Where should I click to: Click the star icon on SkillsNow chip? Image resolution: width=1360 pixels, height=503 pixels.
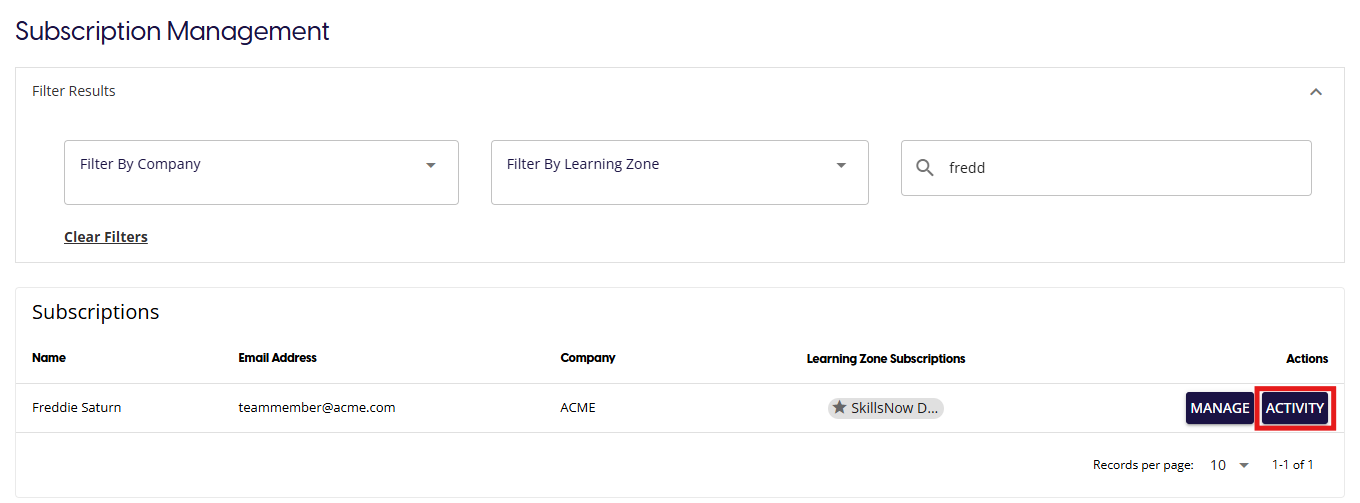point(840,408)
